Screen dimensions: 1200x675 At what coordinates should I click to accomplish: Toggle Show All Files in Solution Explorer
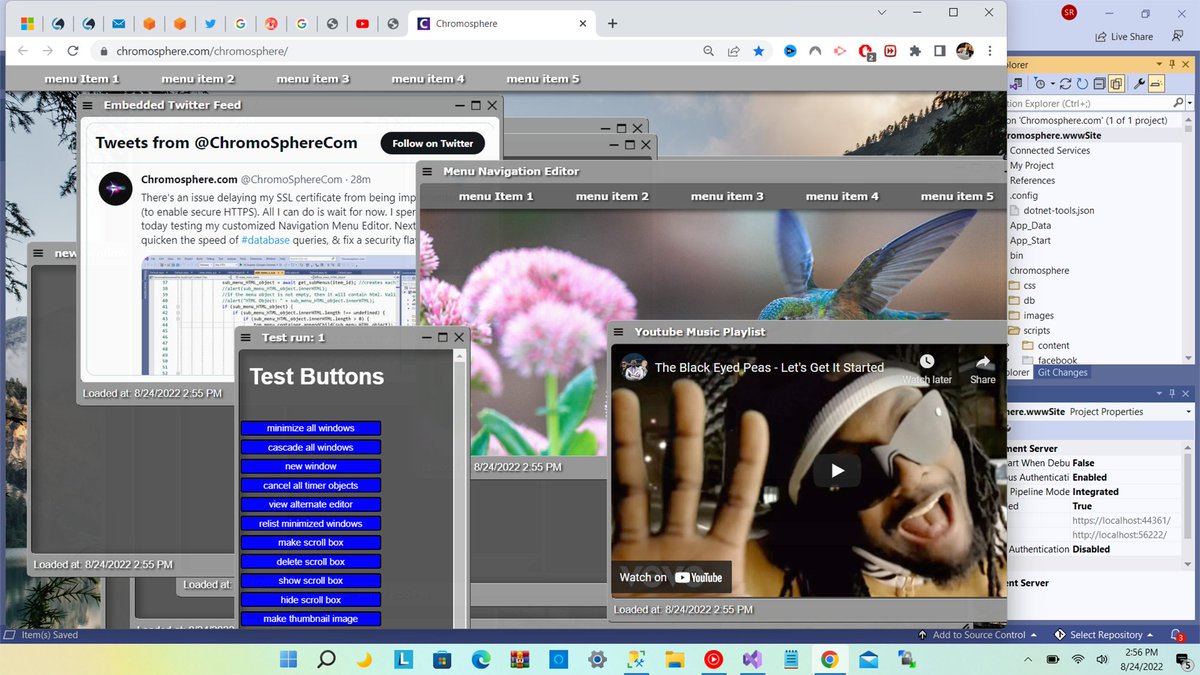pyautogui.click(x=1116, y=84)
